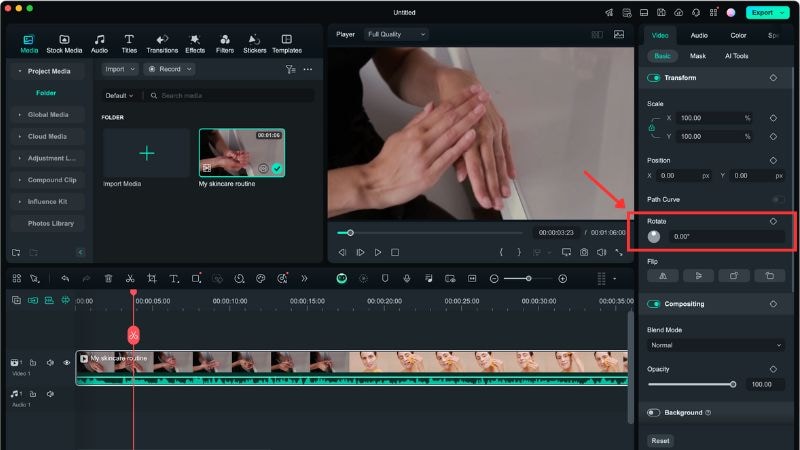Switch to properties Audio tab
The width and height of the screenshot is (800, 450).
click(699, 35)
